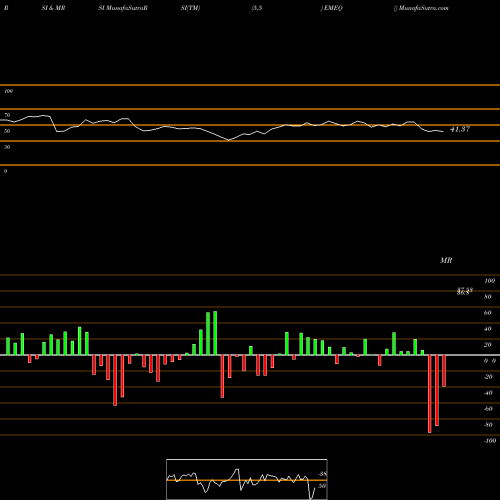
Task: Click the 30 level label on RSI axis
Action: pyautogui.click(x=7, y=147)
